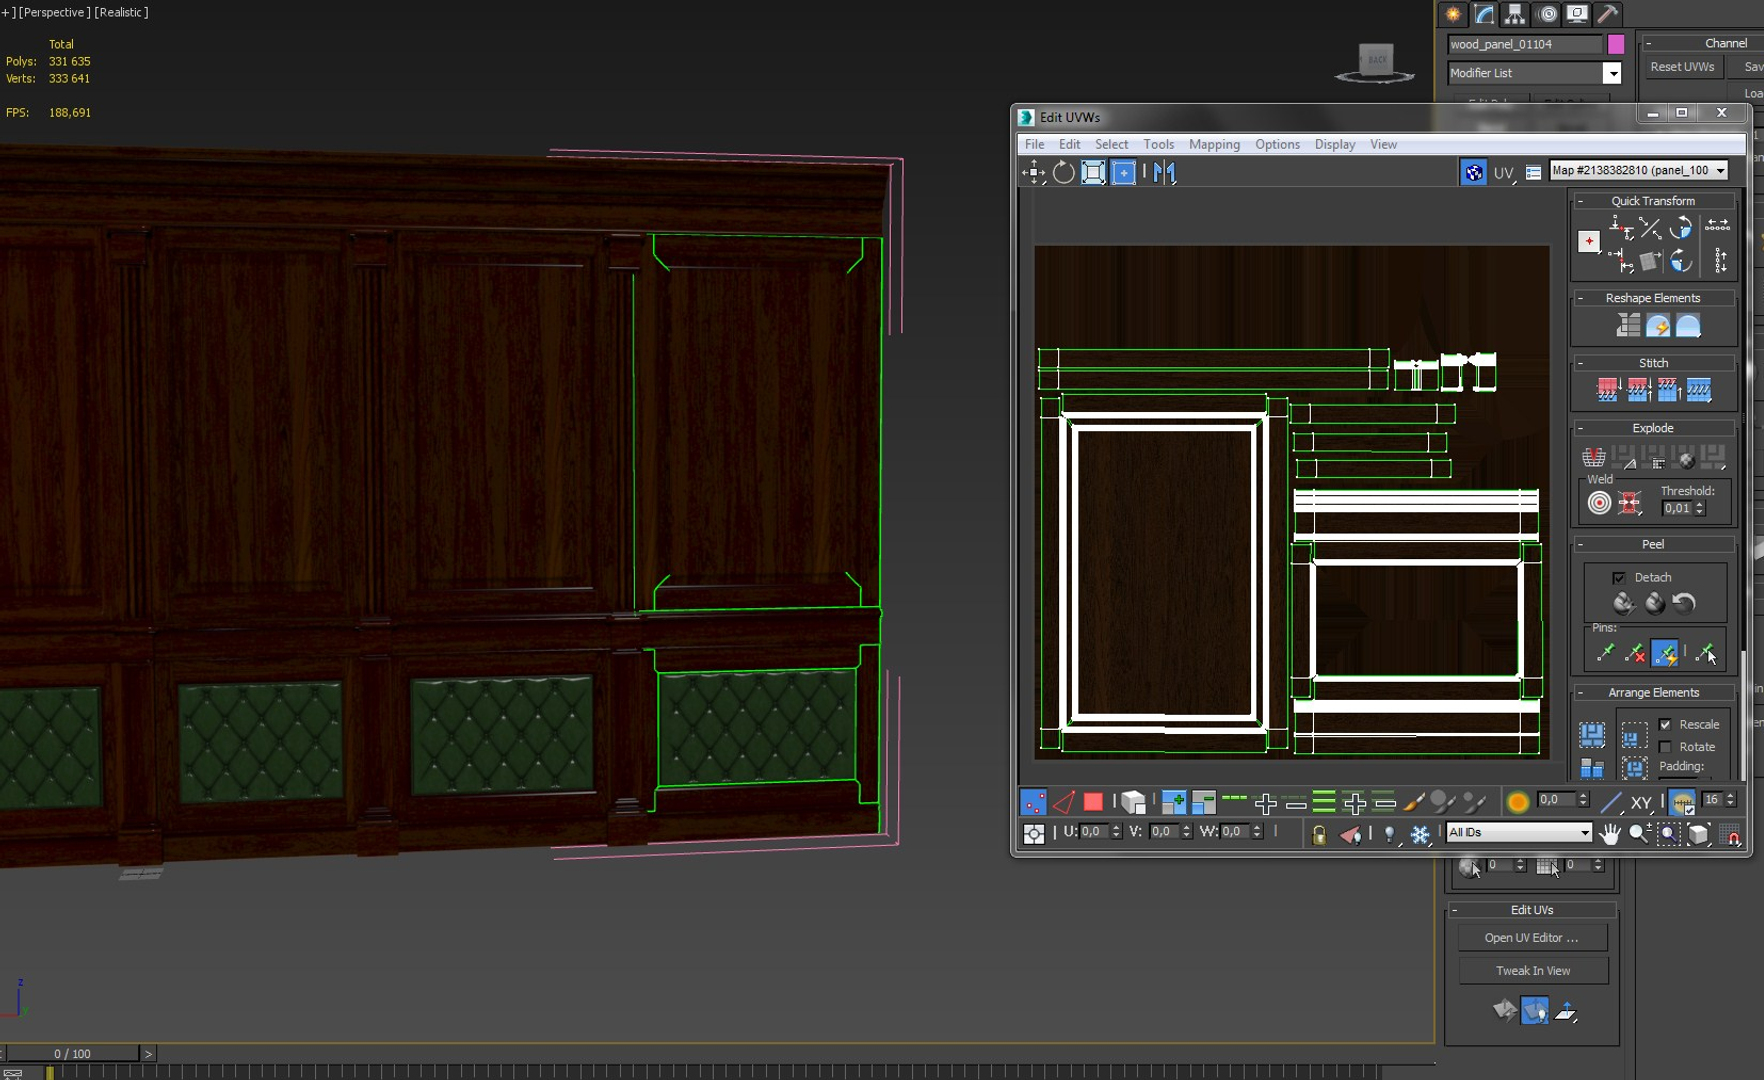Collapse the Arrange Elements rollout
Viewport: 1764px width, 1080px height.
(x=1654, y=692)
